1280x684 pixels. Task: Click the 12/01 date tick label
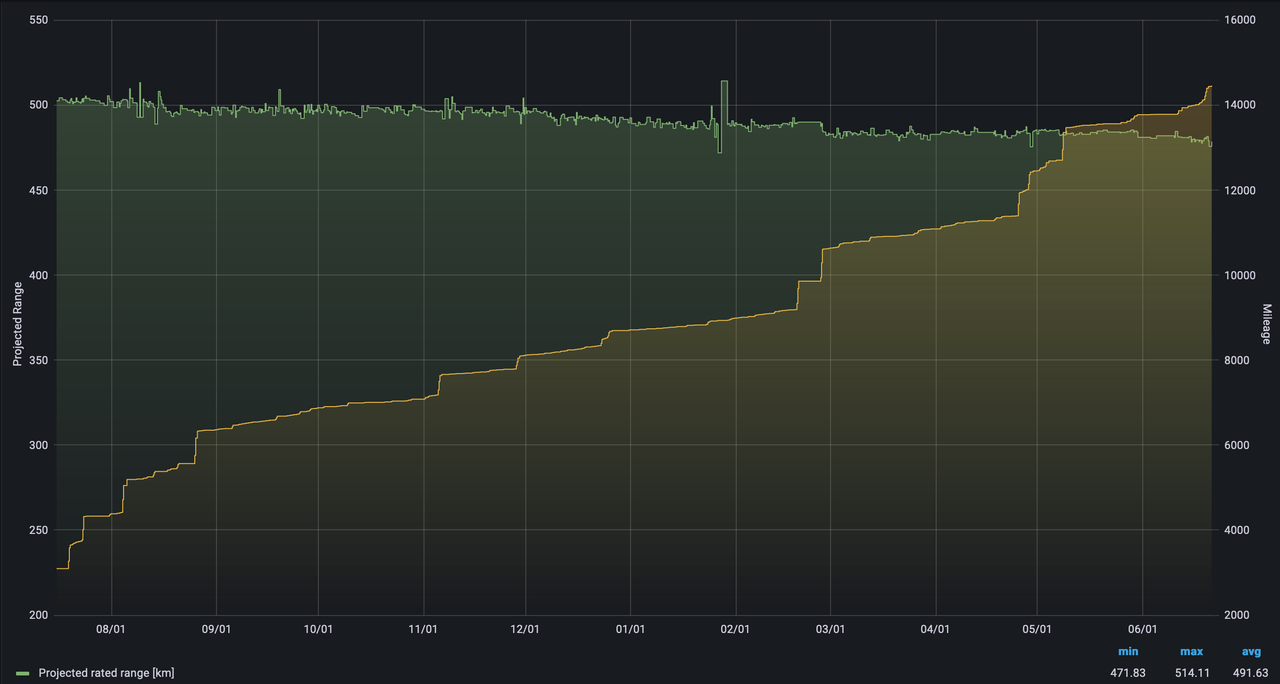tap(525, 630)
